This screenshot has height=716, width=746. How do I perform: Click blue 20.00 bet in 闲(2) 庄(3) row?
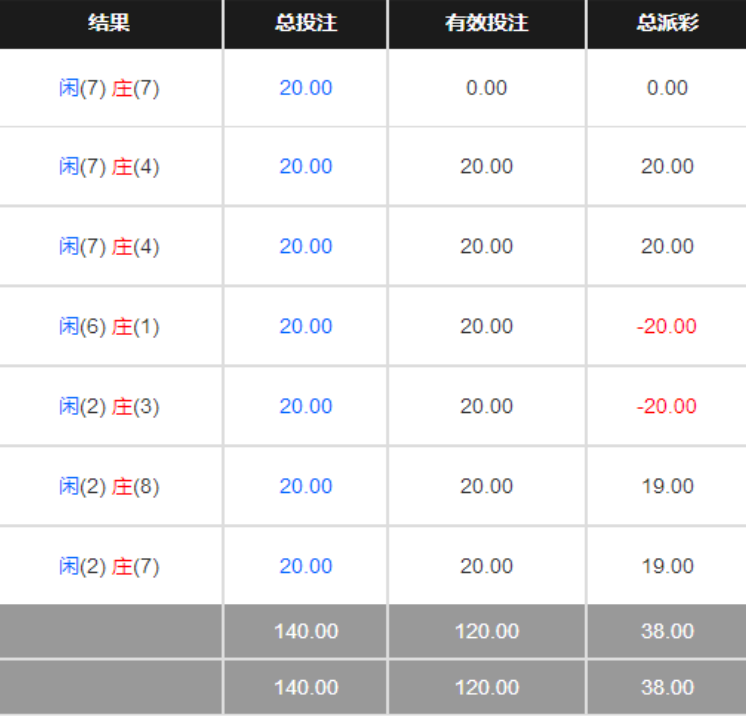(305, 406)
